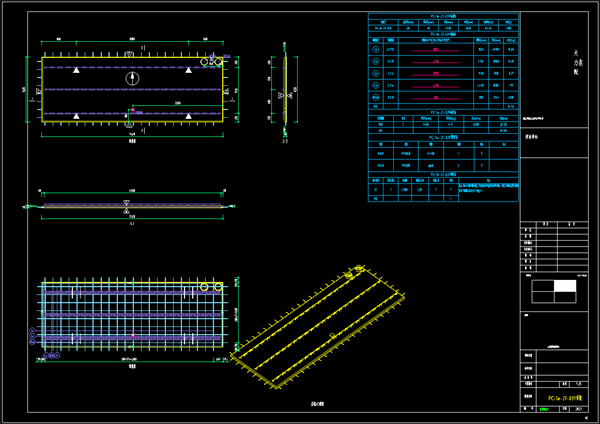Pick the upper-right white triangle in top plan

tap(189, 70)
